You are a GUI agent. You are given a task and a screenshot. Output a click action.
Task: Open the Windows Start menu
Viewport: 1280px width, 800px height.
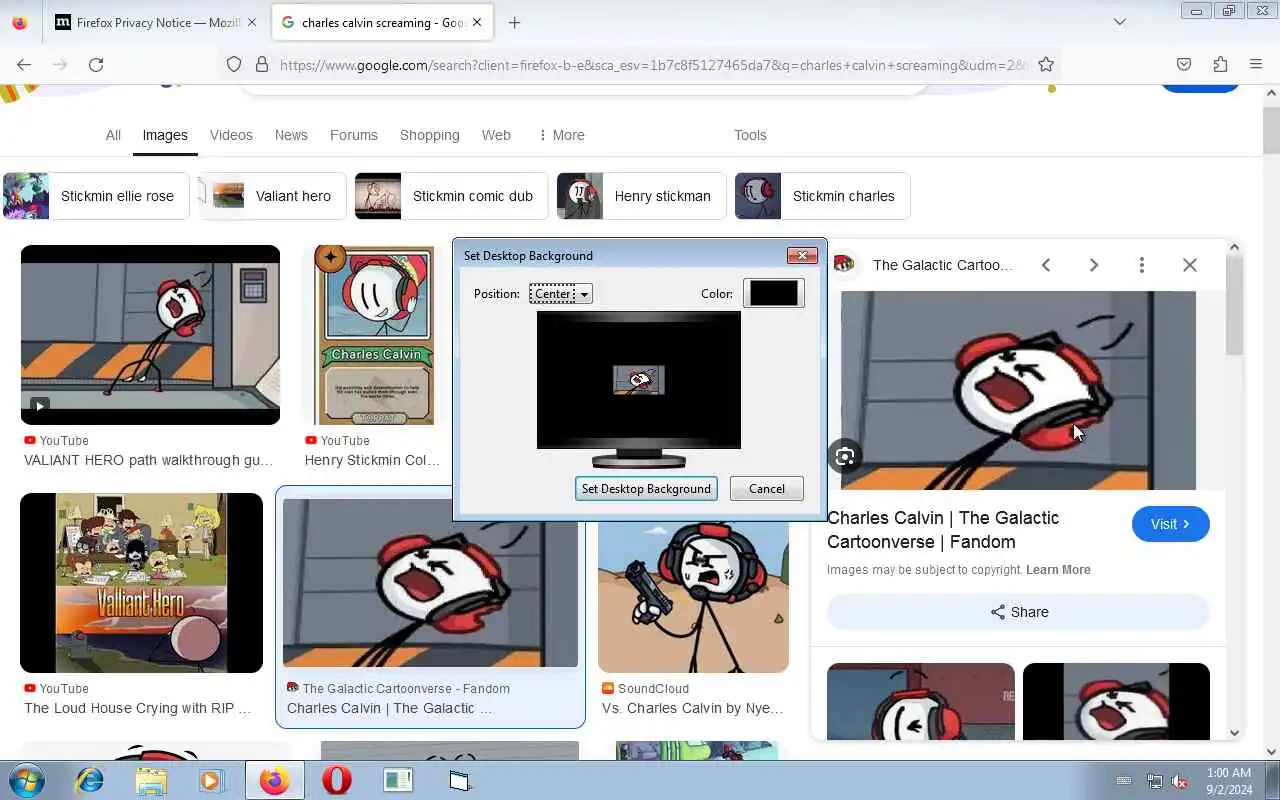(x=27, y=780)
